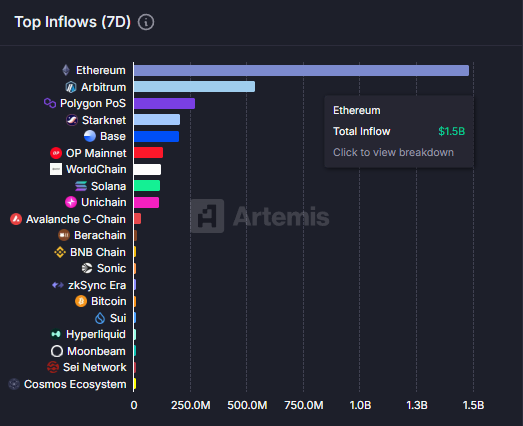Image resolution: width=523 pixels, height=426 pixels.
Task: Click the Sei Network logo icon
Action: (x=53, y=367)
